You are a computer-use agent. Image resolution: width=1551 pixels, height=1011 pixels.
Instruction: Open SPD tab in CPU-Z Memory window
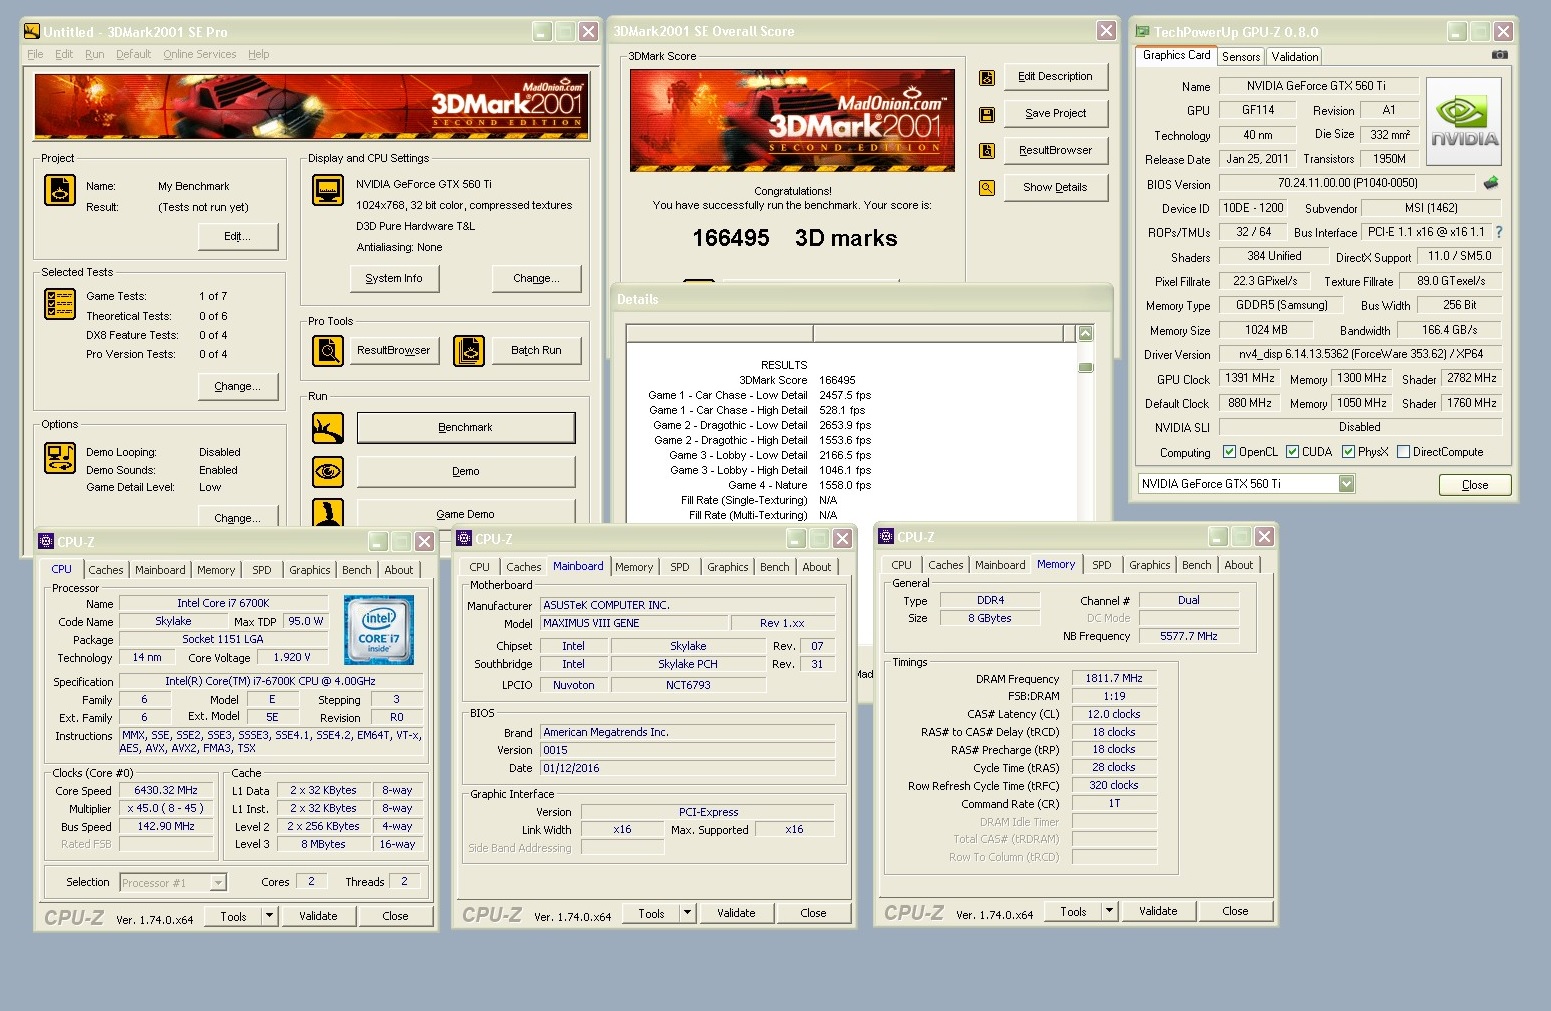(1102, 565)
